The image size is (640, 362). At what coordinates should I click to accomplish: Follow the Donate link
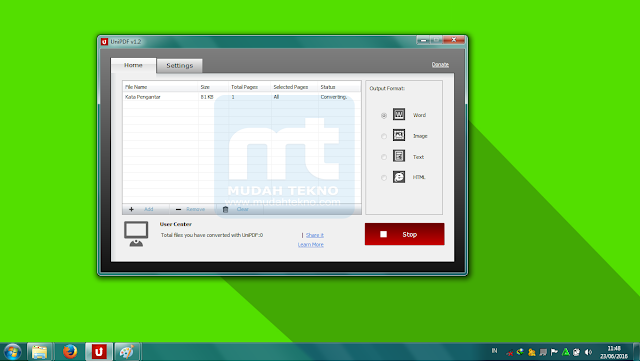[x=440, y=64]
